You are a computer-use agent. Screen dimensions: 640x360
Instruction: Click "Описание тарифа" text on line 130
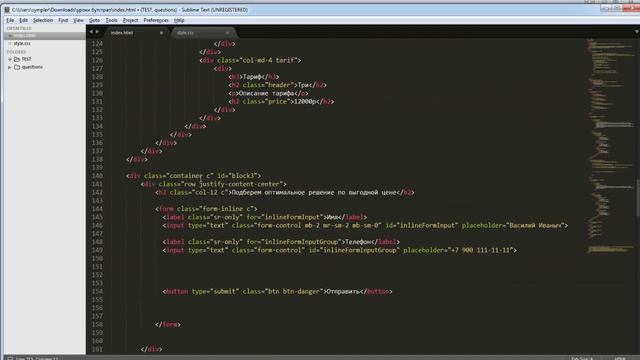(266, 93)
